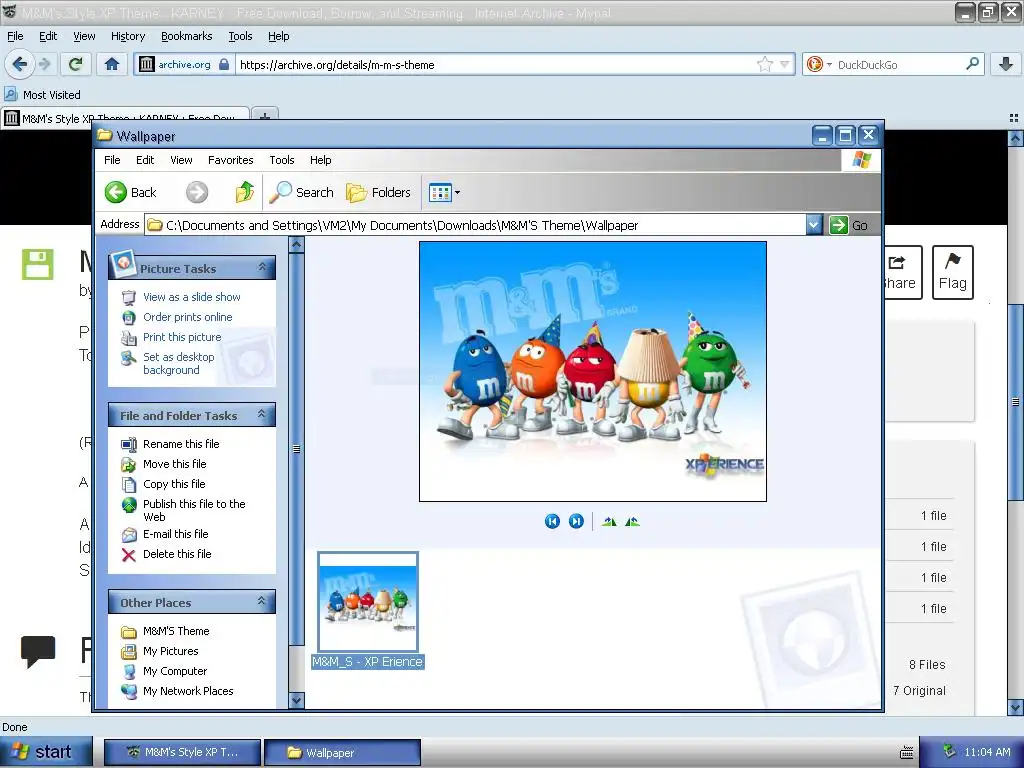Rotate picture clockwise
Screen dimensions: 1024x768
tap(609, 521)
